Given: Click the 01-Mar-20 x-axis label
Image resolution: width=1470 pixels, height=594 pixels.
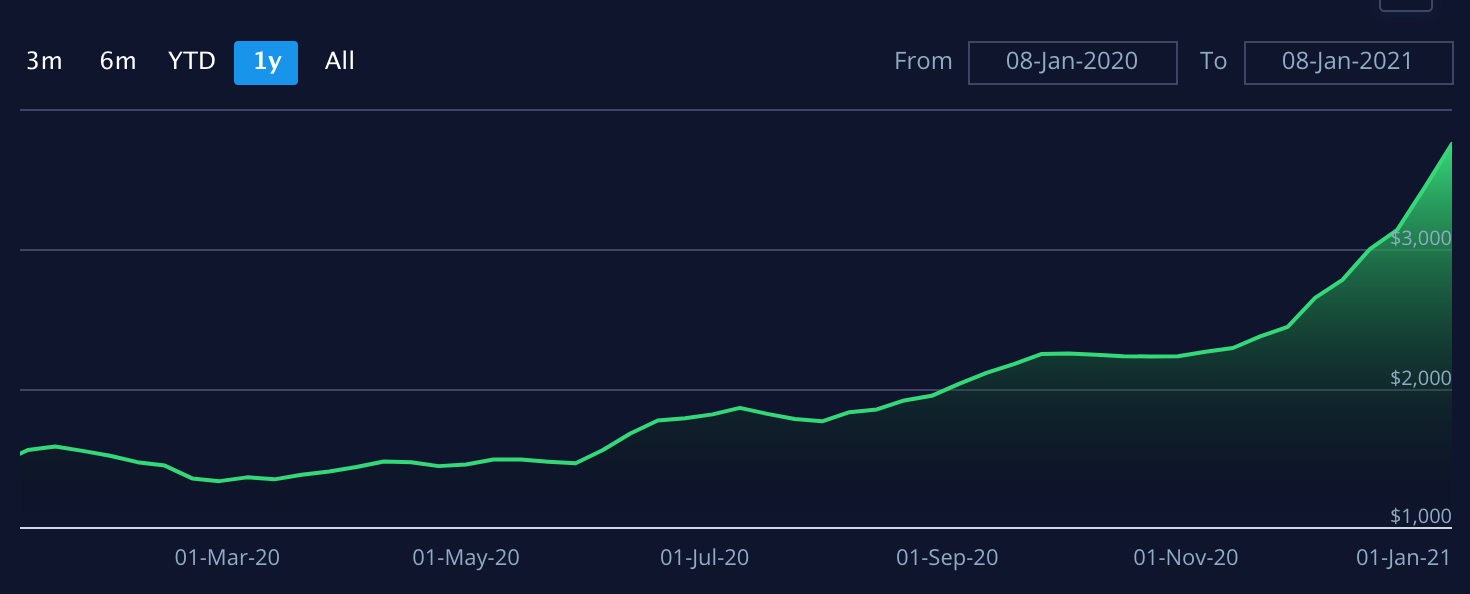Looking at the screenshot, I should click(x=227, y=558).
